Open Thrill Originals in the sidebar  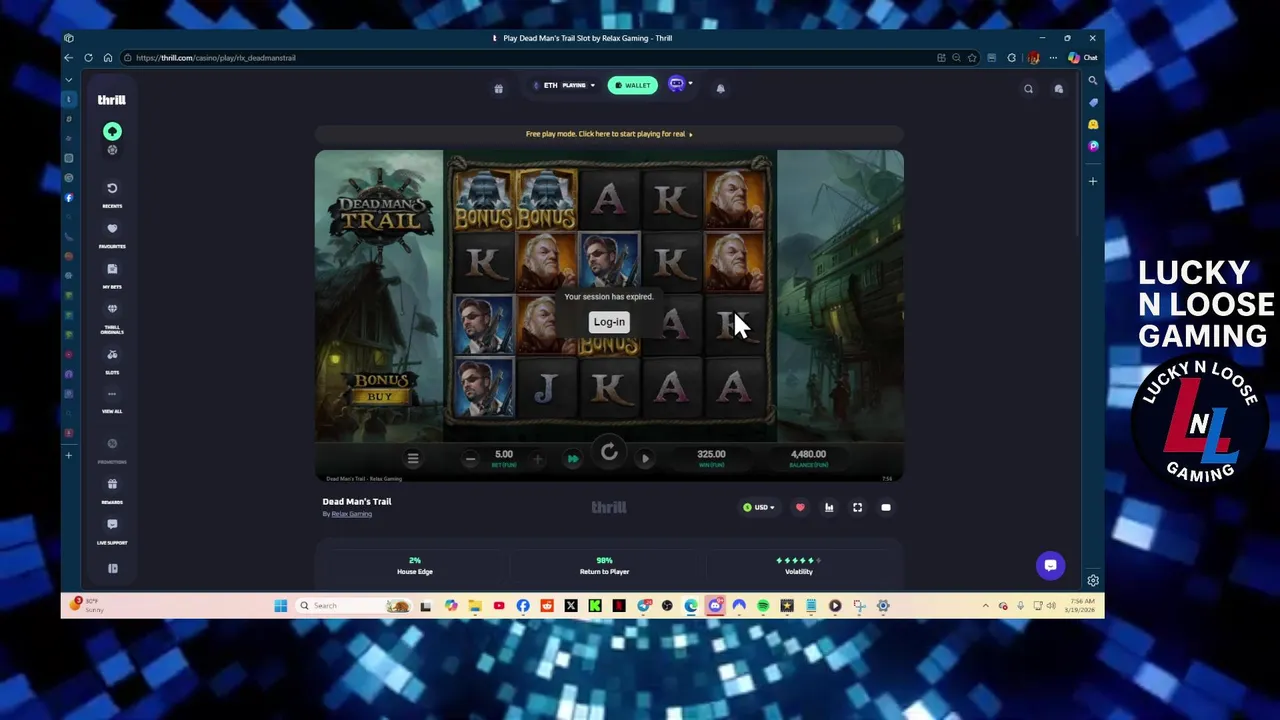point(112,318)
